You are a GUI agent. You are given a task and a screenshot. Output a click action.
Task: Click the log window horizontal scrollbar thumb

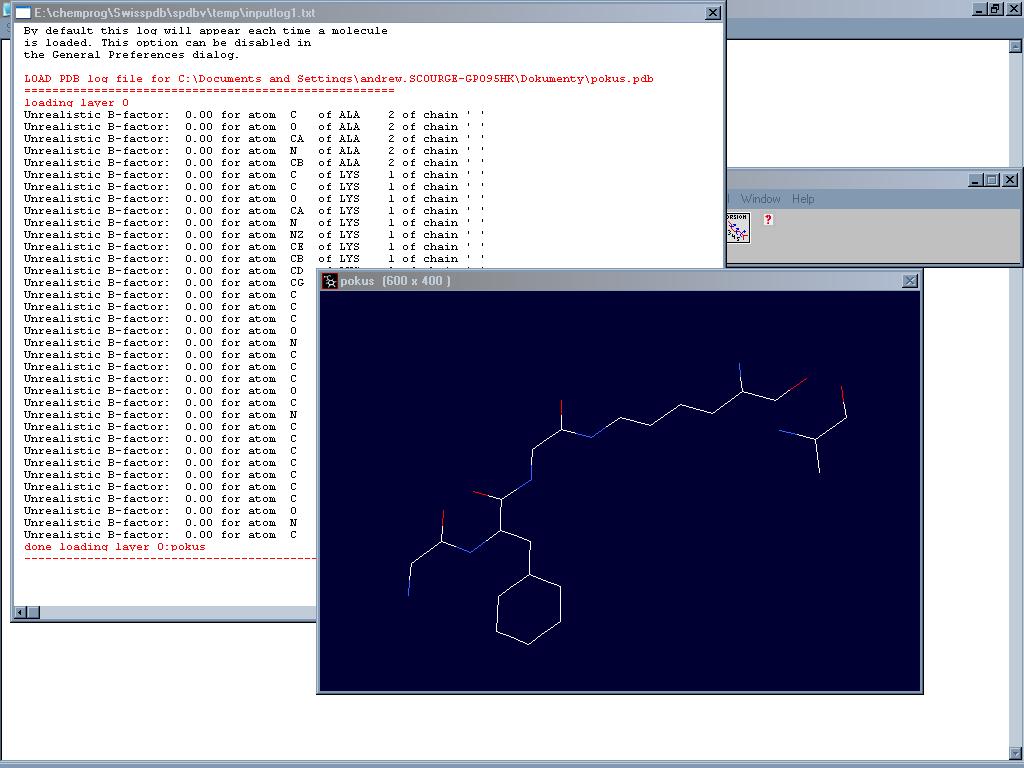pyautogui.click(x=33, y=612)
